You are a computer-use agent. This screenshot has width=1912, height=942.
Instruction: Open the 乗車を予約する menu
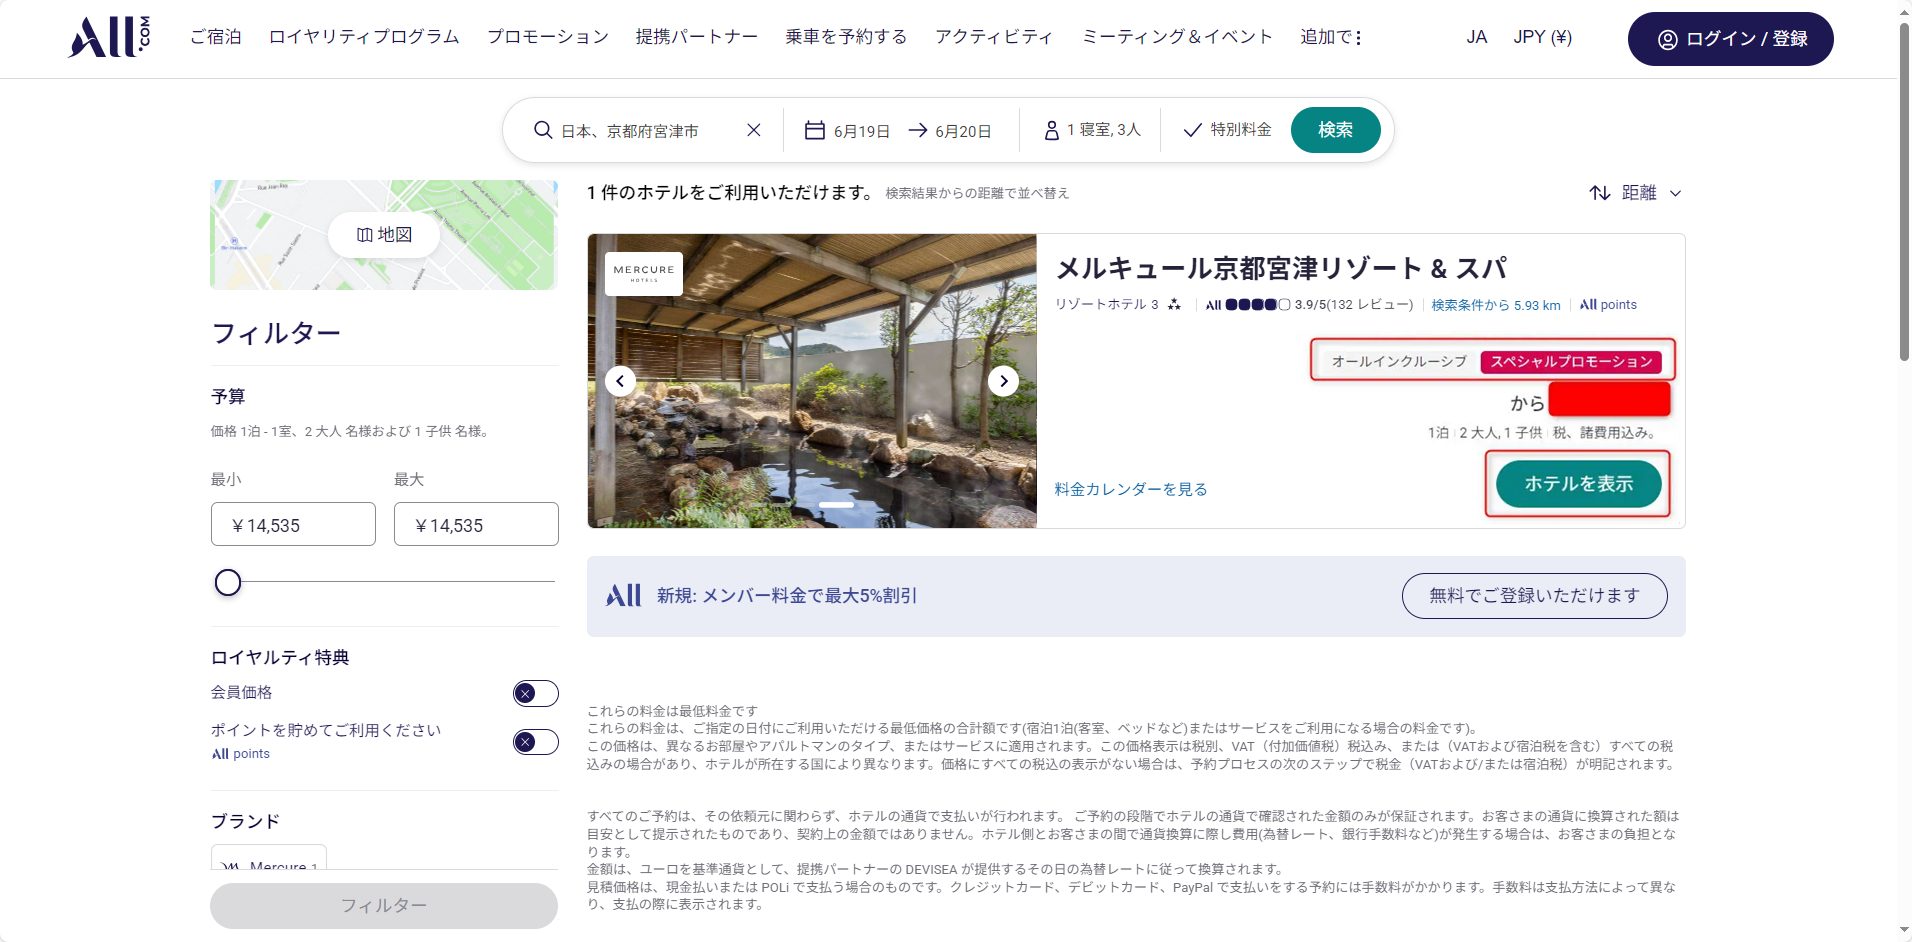coord(846,37)
